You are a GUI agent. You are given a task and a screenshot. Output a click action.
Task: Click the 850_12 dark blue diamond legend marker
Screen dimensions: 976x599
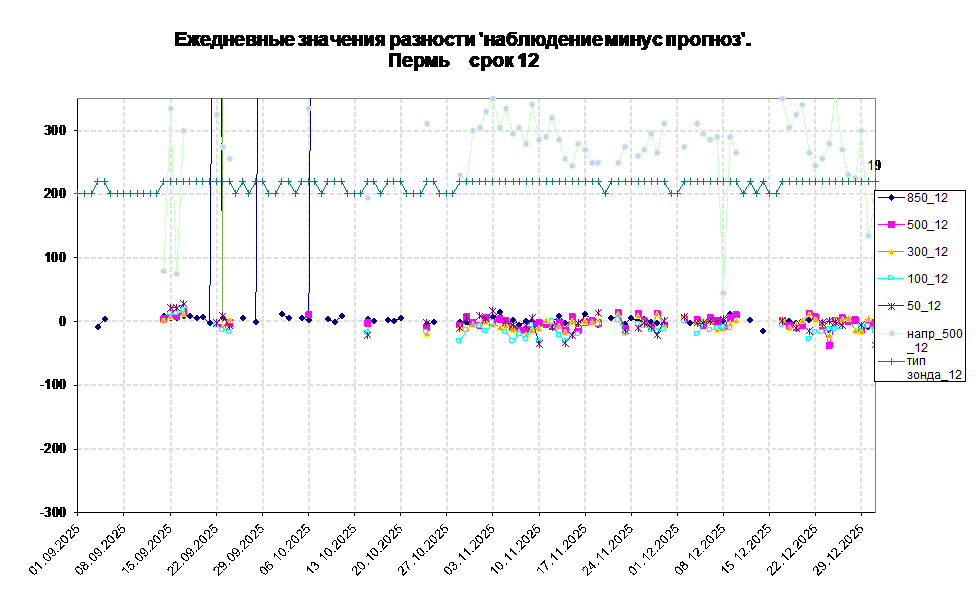click(890, 198)
